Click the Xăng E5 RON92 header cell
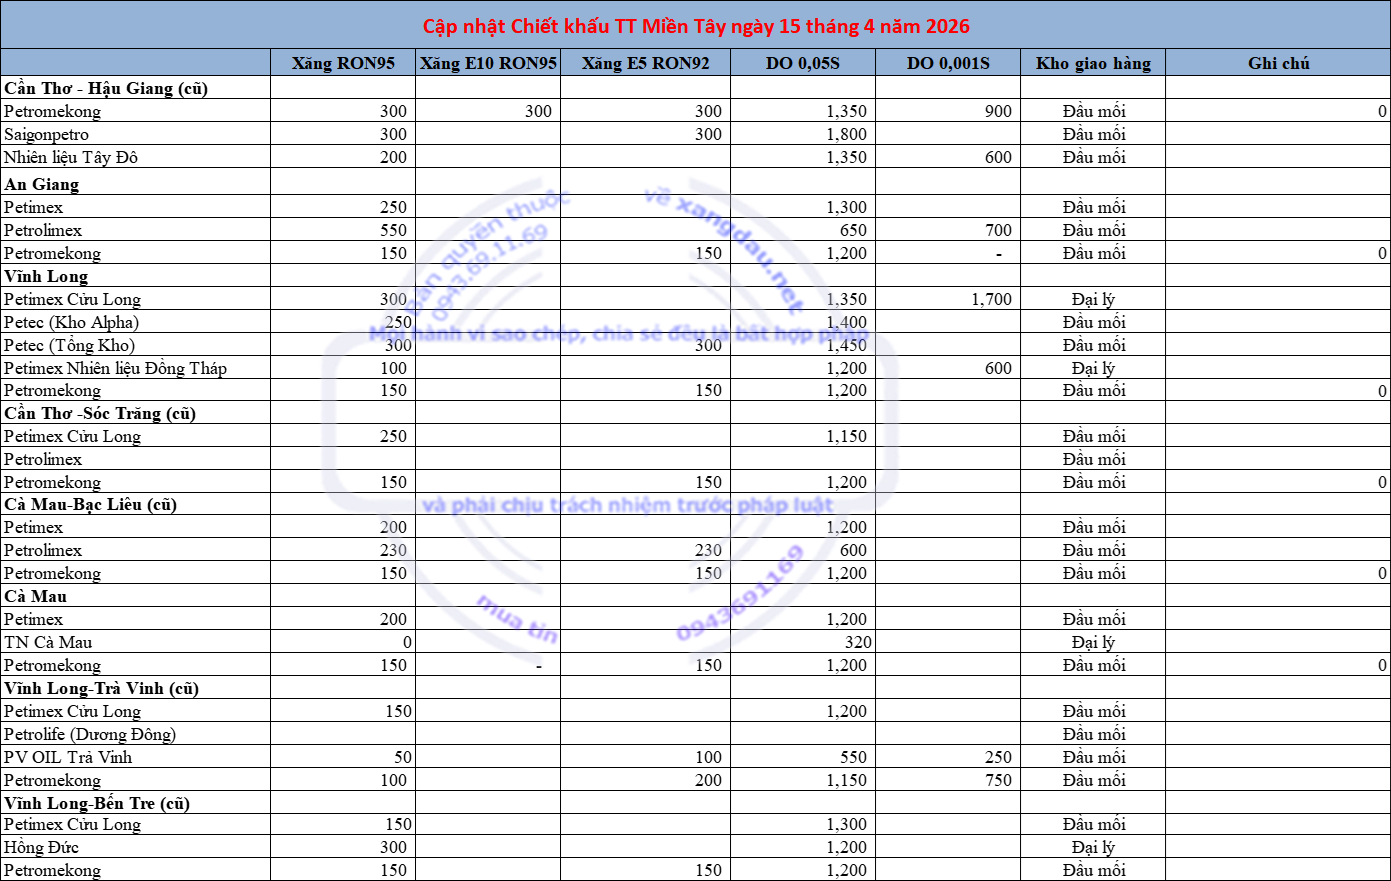This screenshot has height=881, width=1391. [x=645, y=63]
